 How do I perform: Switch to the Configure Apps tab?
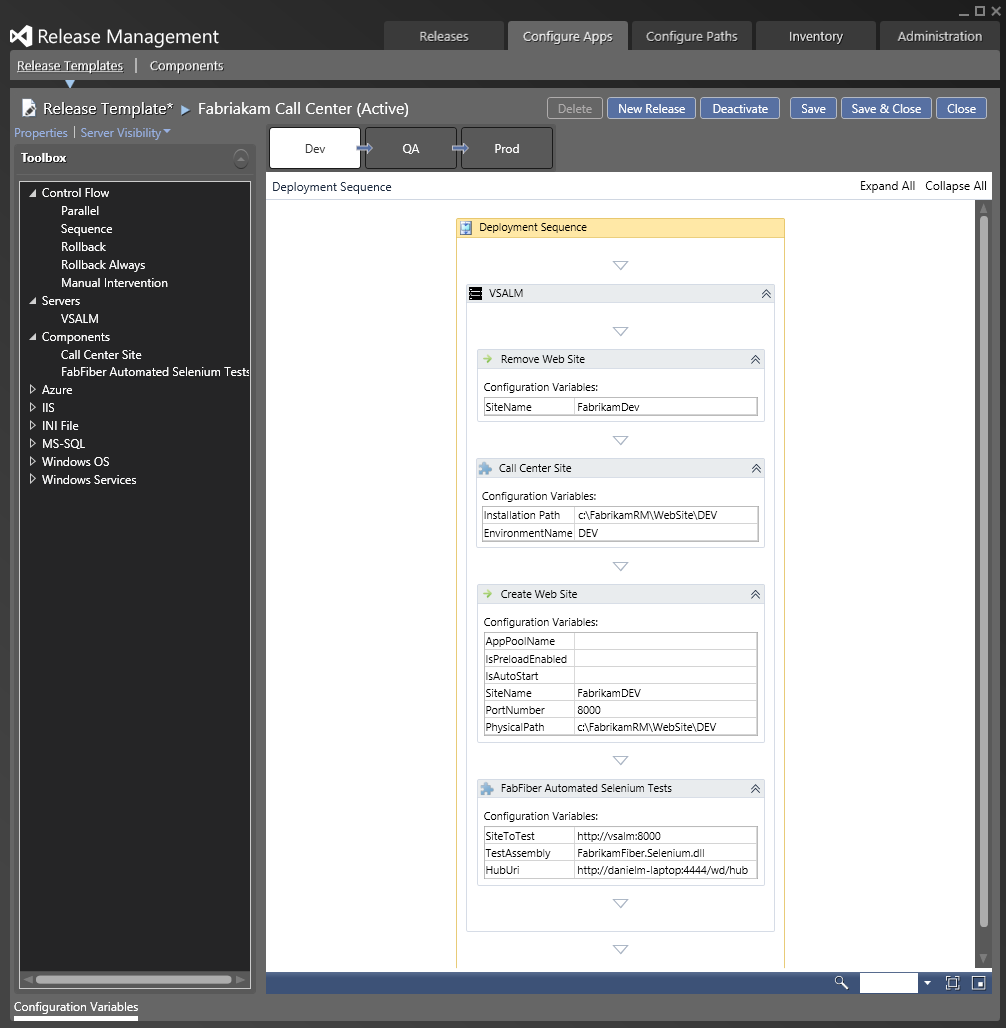[x=567, y=36]
